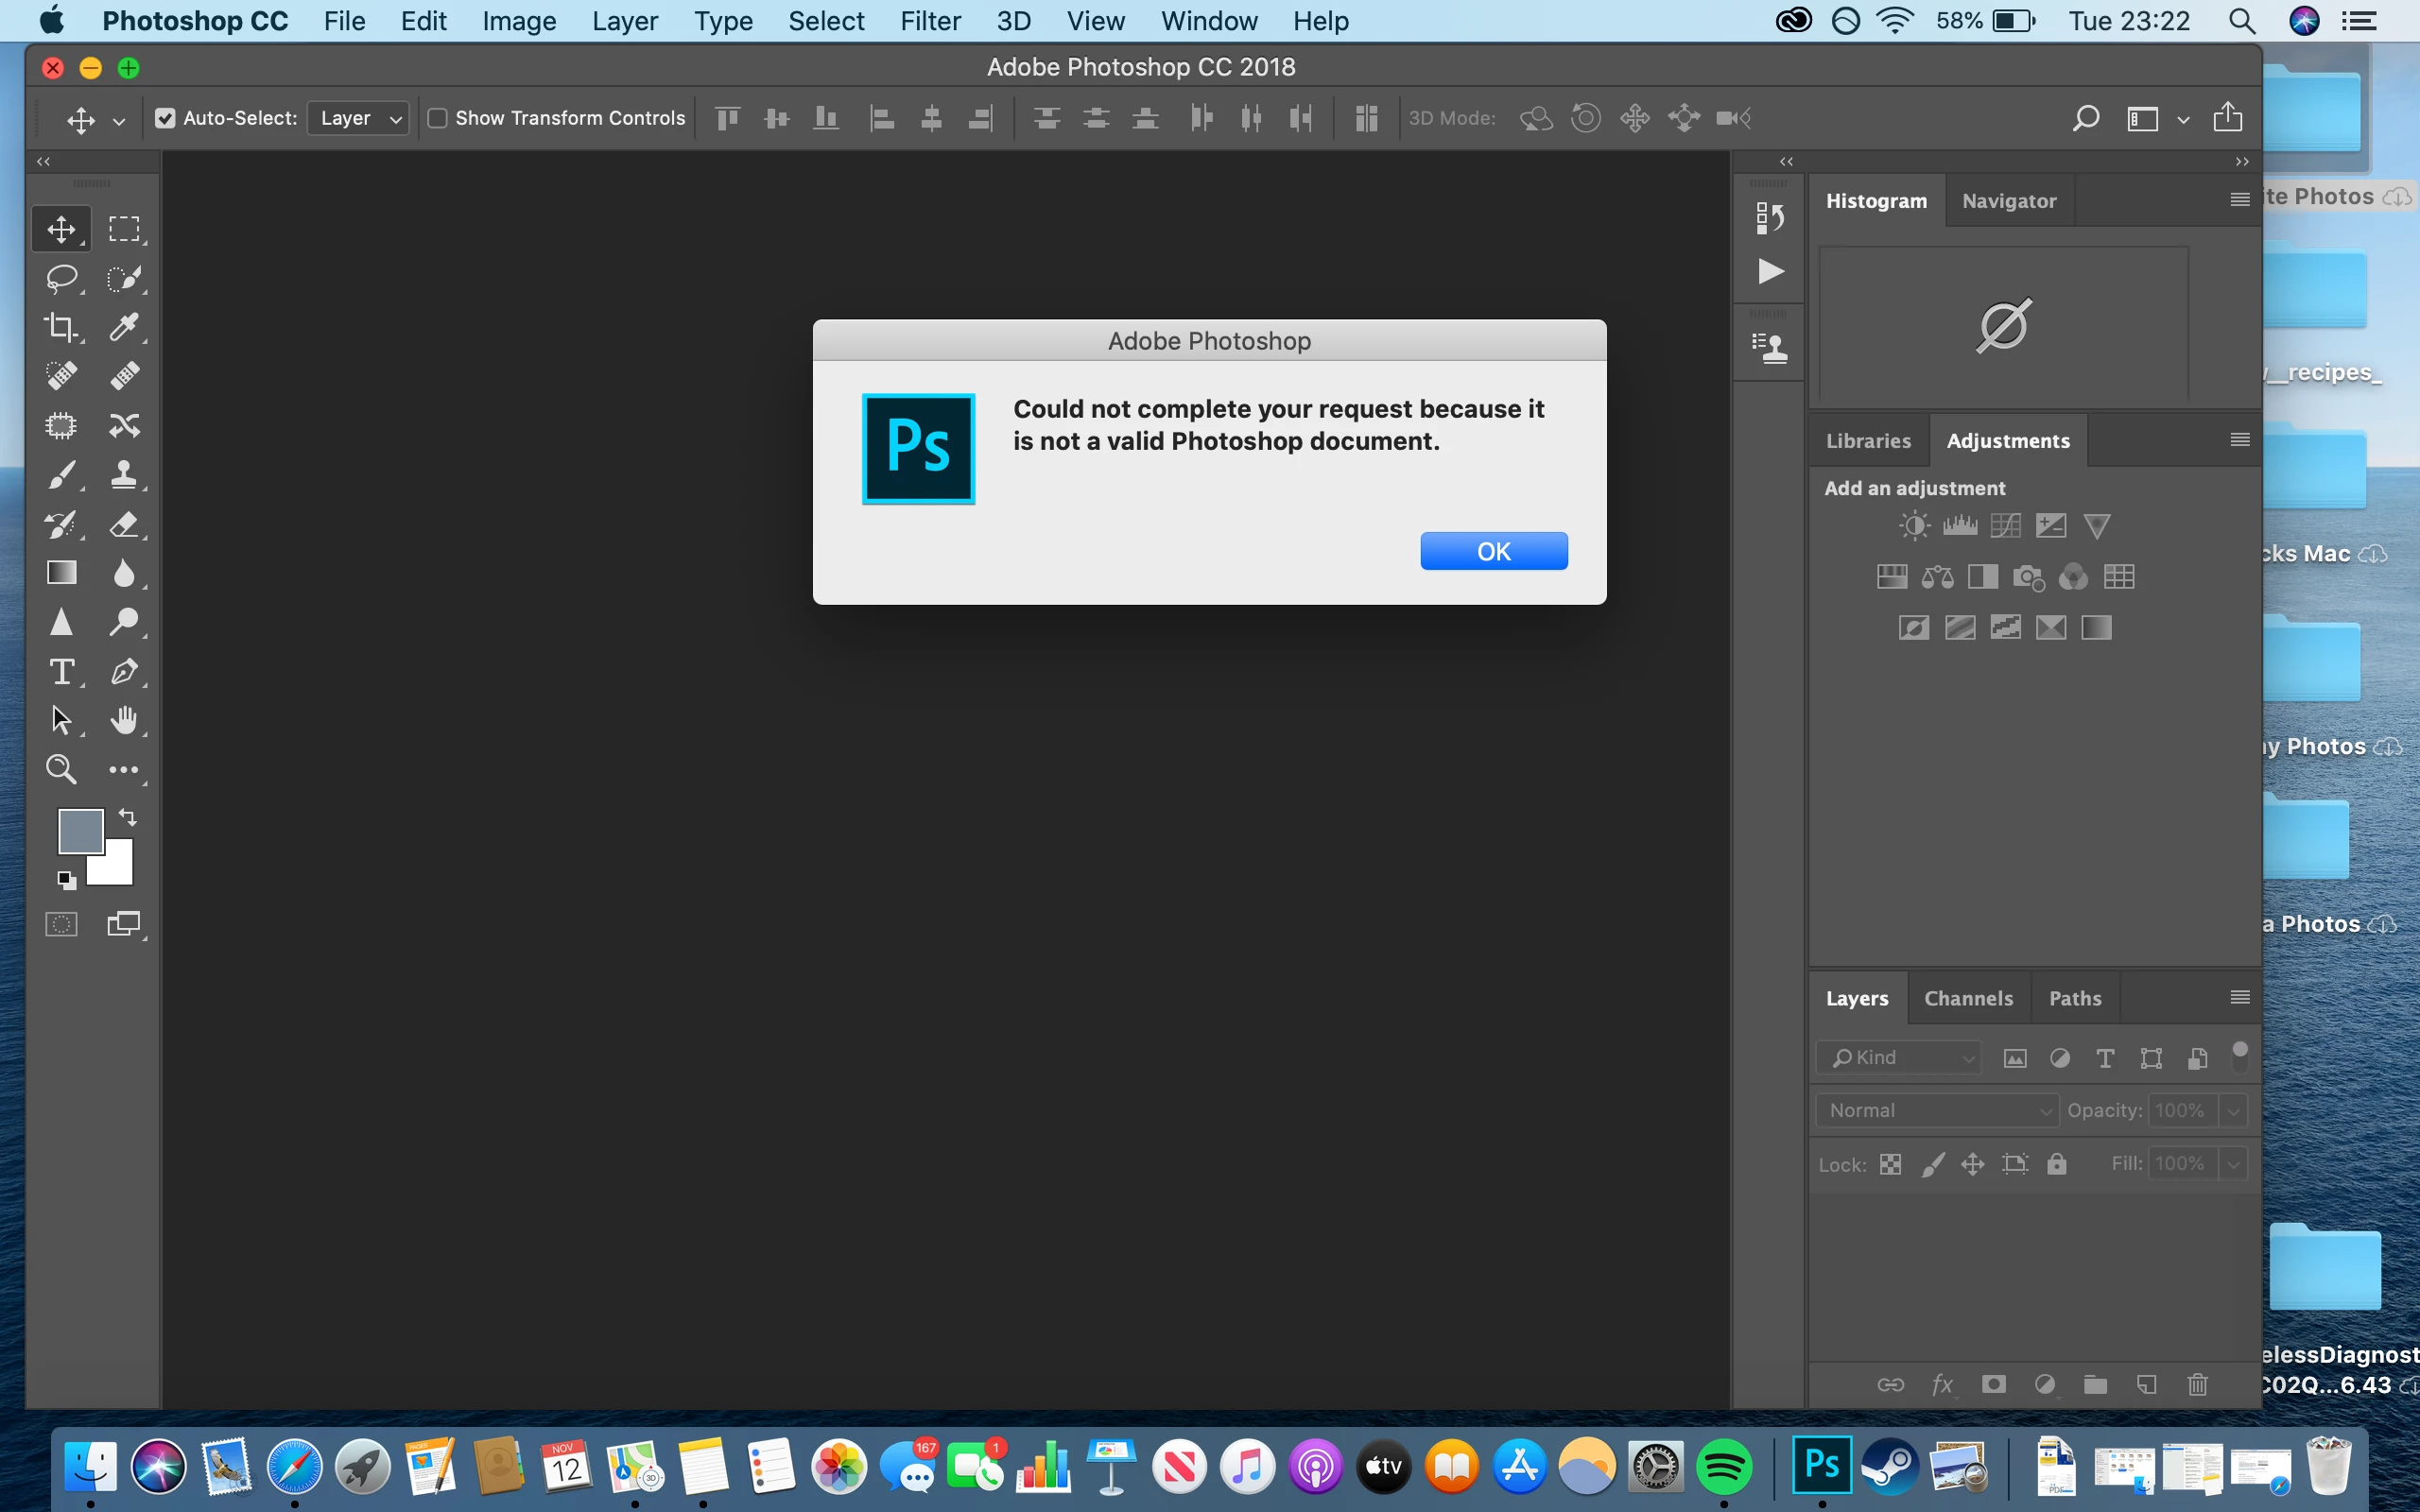Viewport: 2420px width, 1512px height.
Task: Open Spotify from the Dock
Action: pos(1723,1467)
